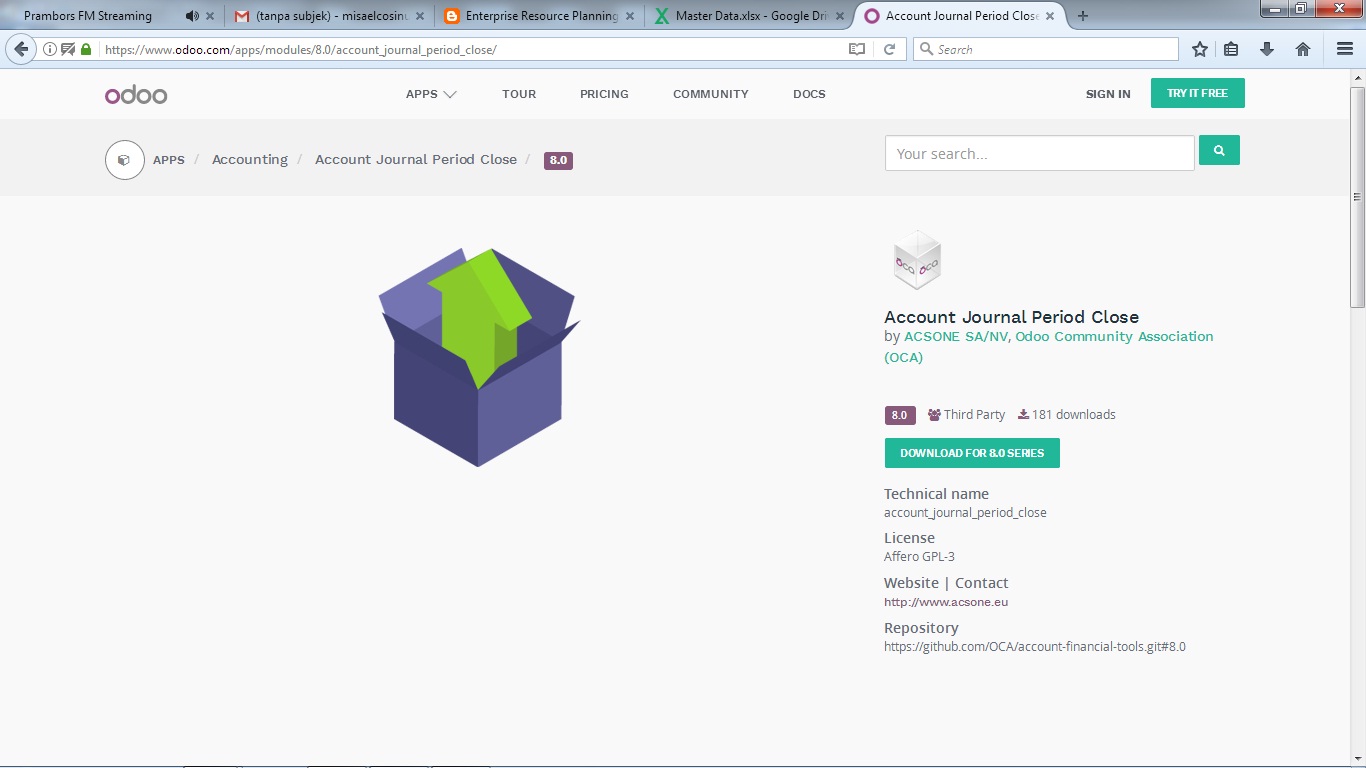Click Account Journal Period Close breadcrumb
Screen dimensions: 1366x768
[x=416, y=159]
